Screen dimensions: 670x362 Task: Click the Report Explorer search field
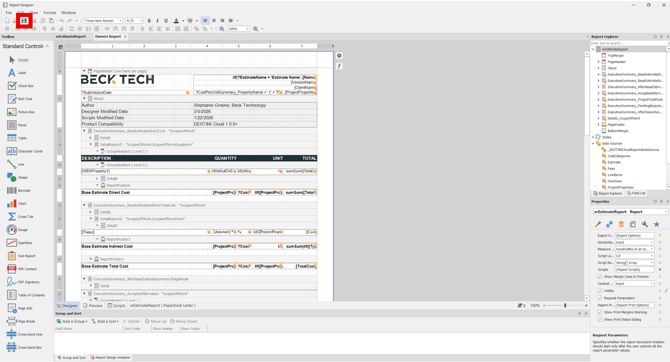pos(628,43)
